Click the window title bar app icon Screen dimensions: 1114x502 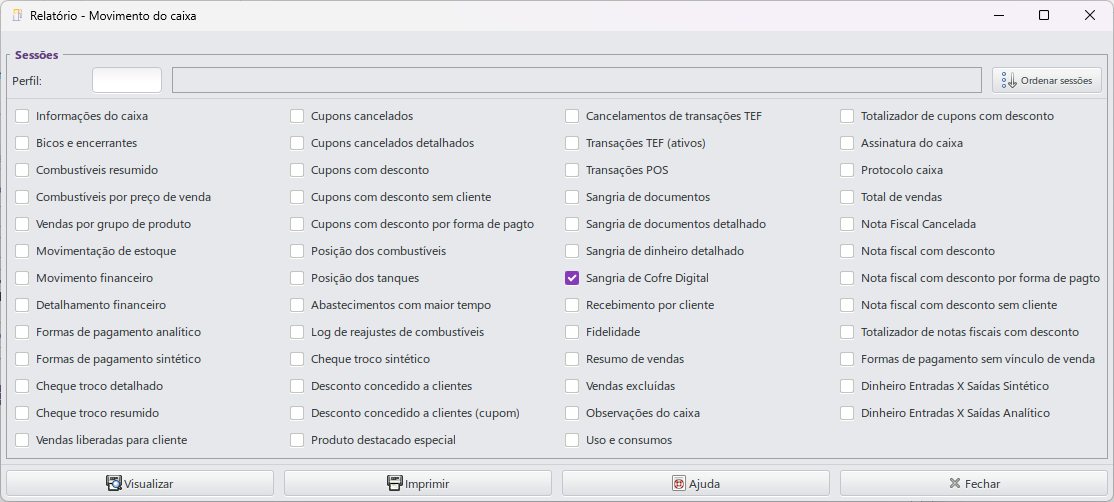point(16,16)
